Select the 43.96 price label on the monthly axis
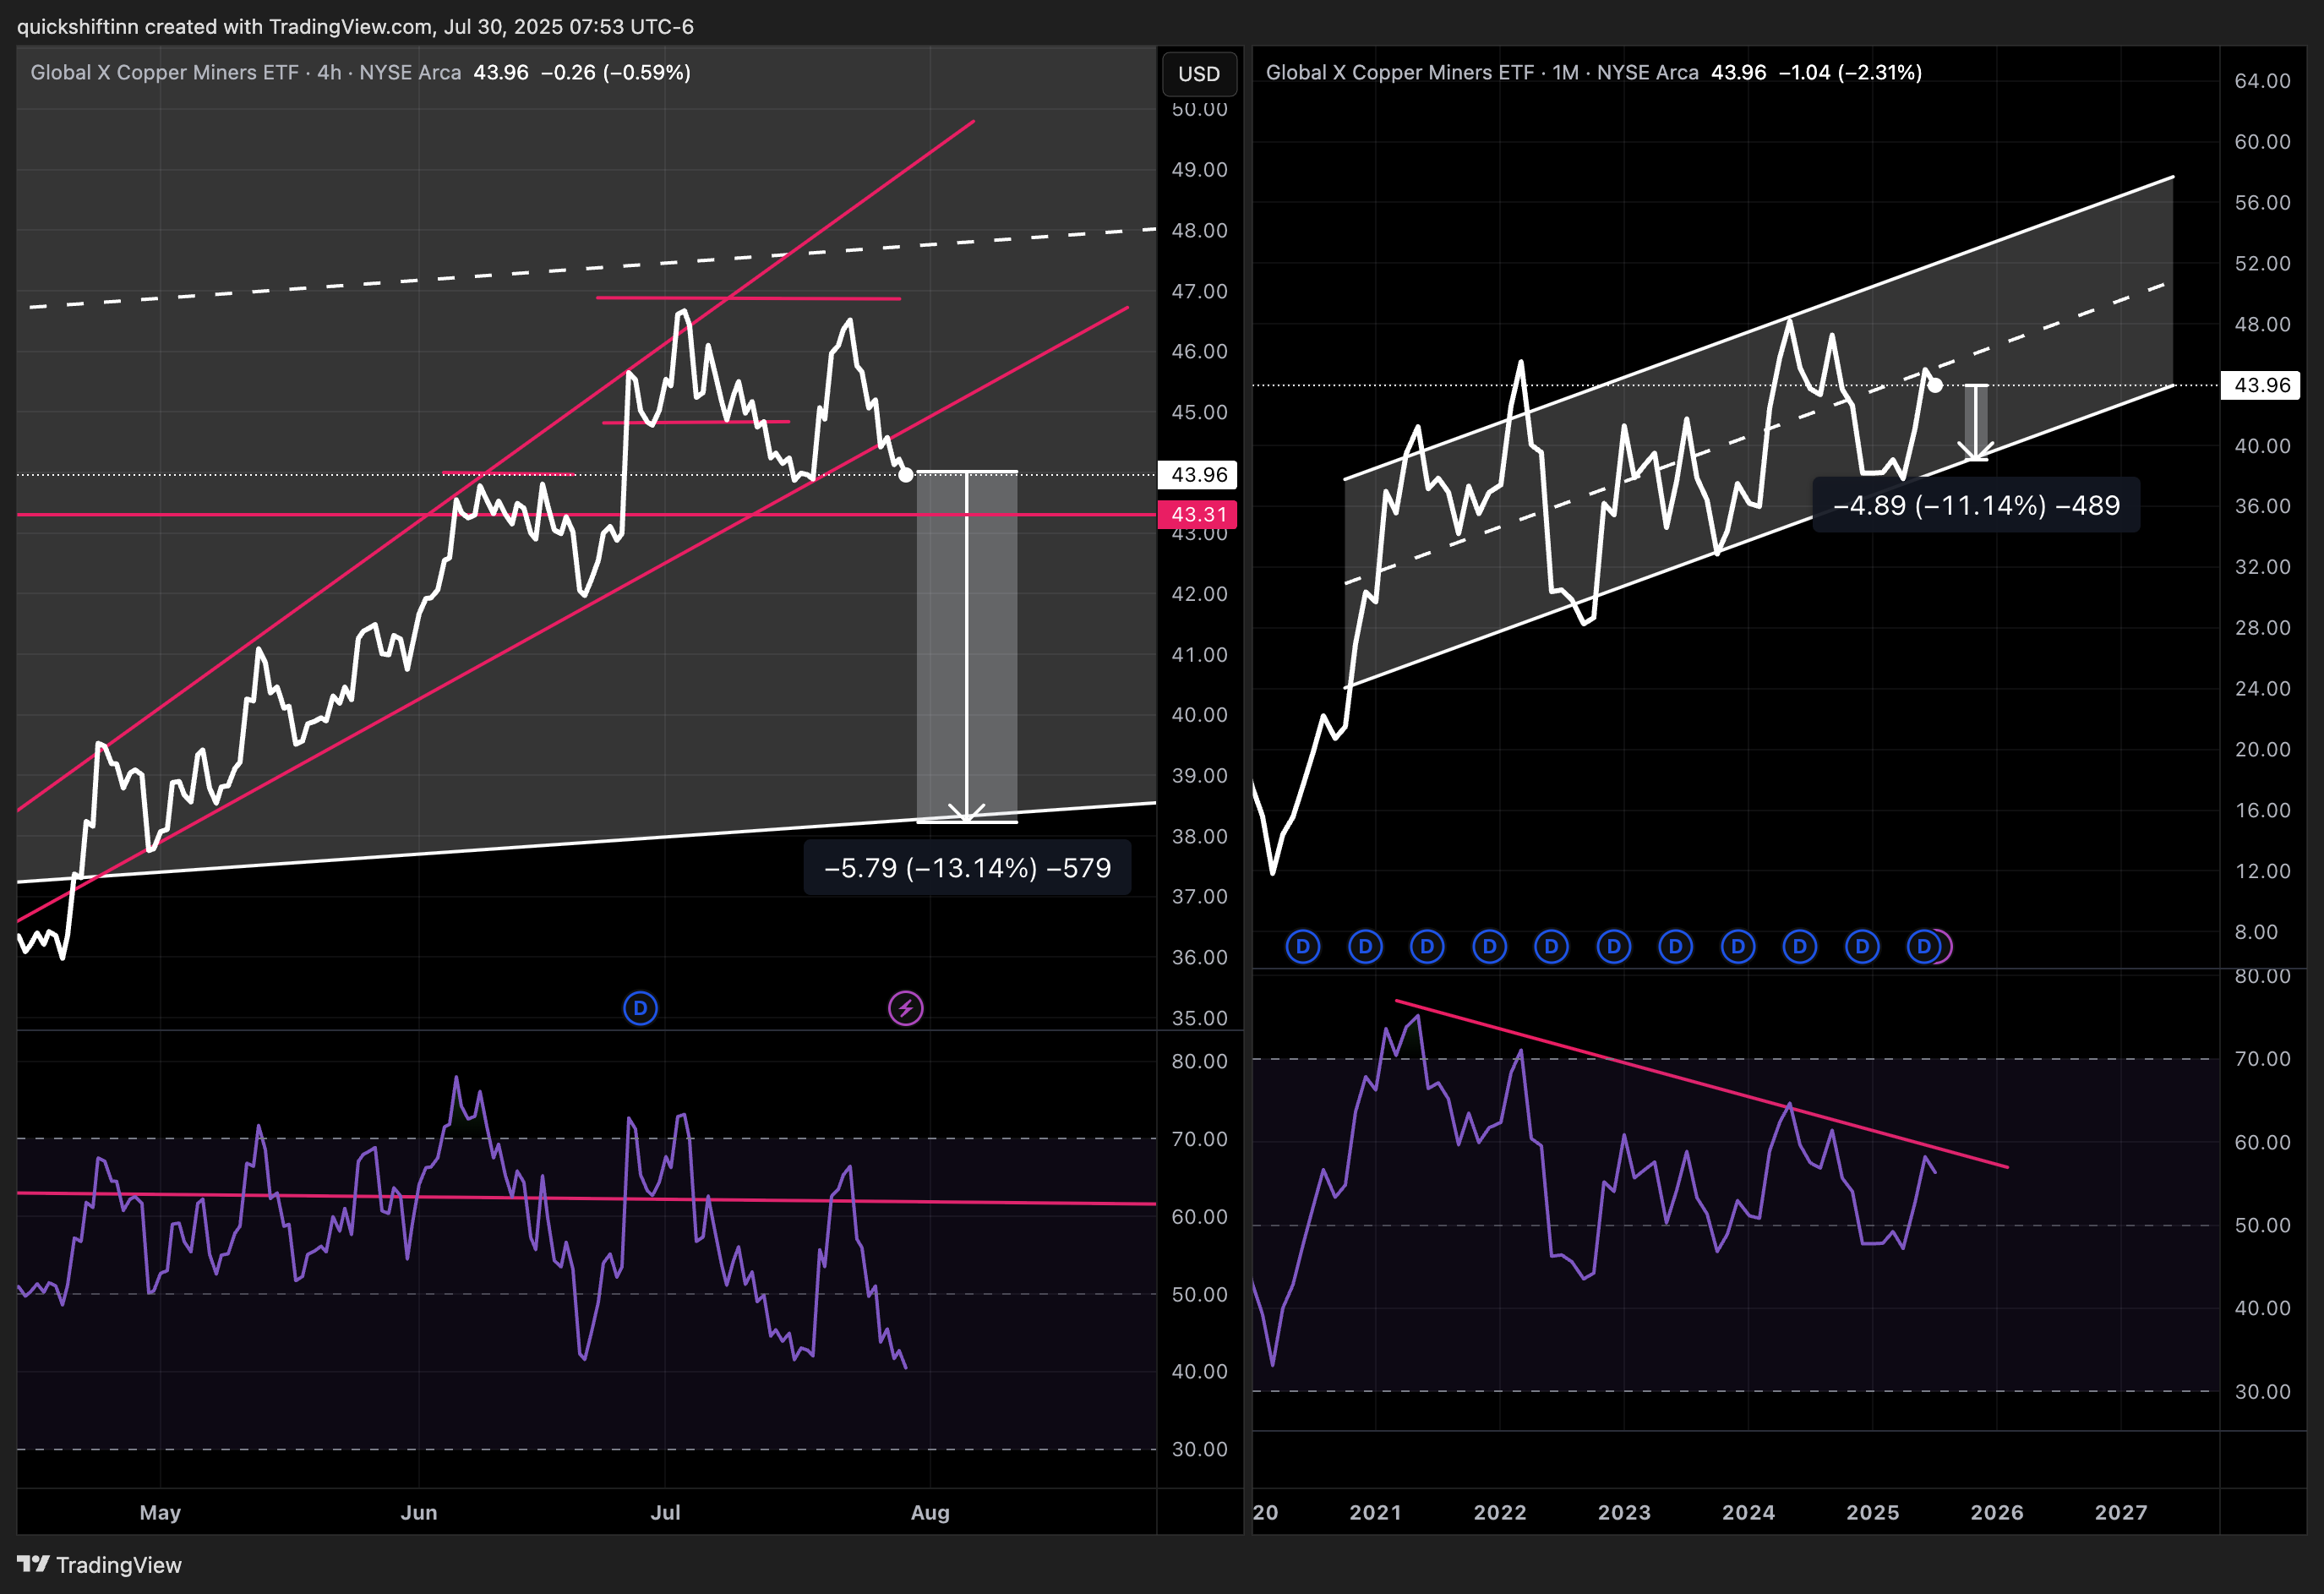The width and height of the screenshot is (2324, 1594). click(2261, 385)
